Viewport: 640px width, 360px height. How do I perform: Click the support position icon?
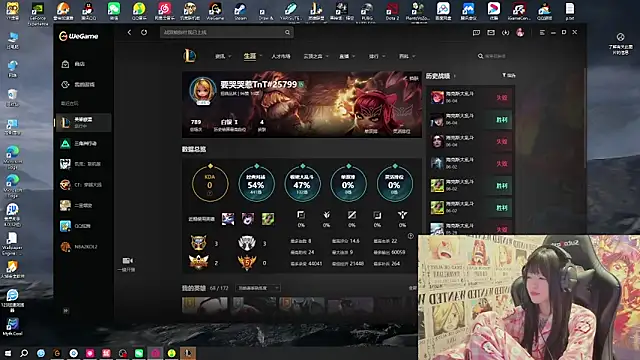pyautogui.click(x=402, y=215)
